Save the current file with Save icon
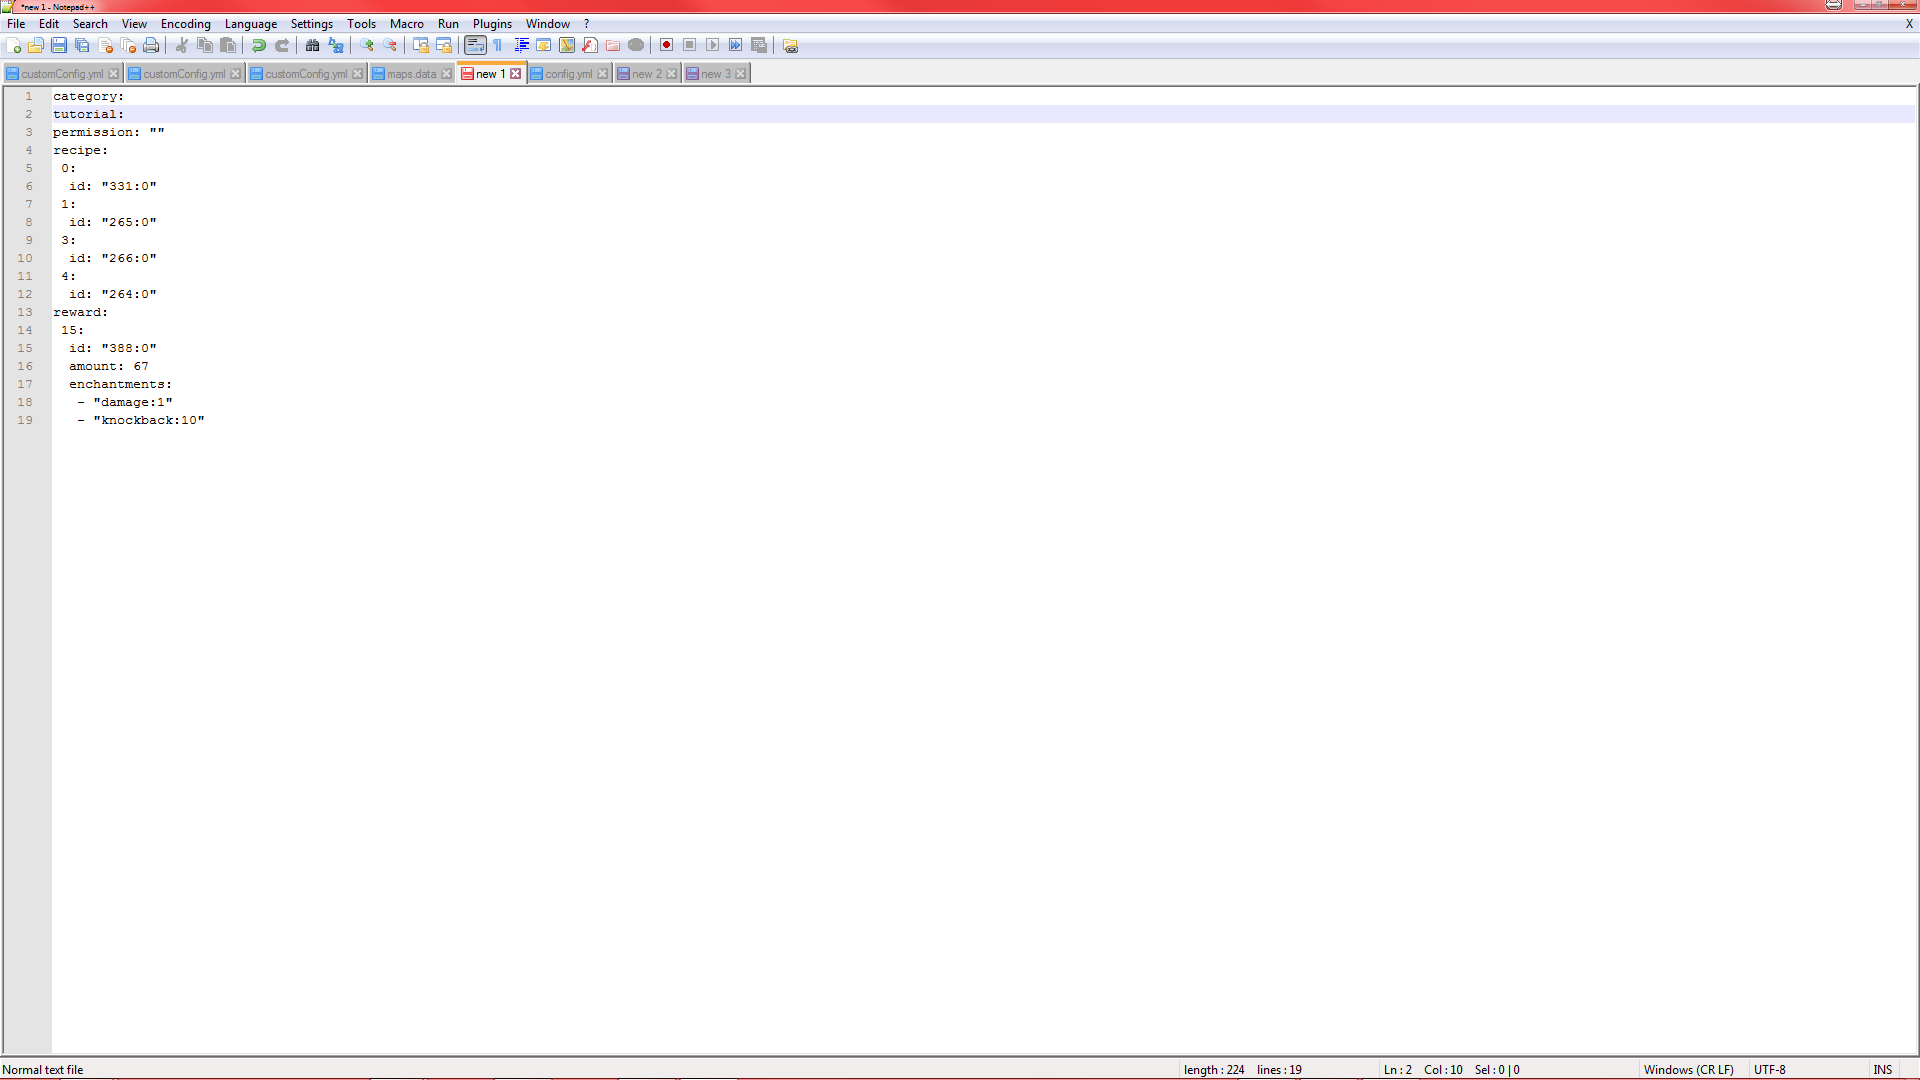Viewport: 1920px width, 1080px height. point(59,45)
